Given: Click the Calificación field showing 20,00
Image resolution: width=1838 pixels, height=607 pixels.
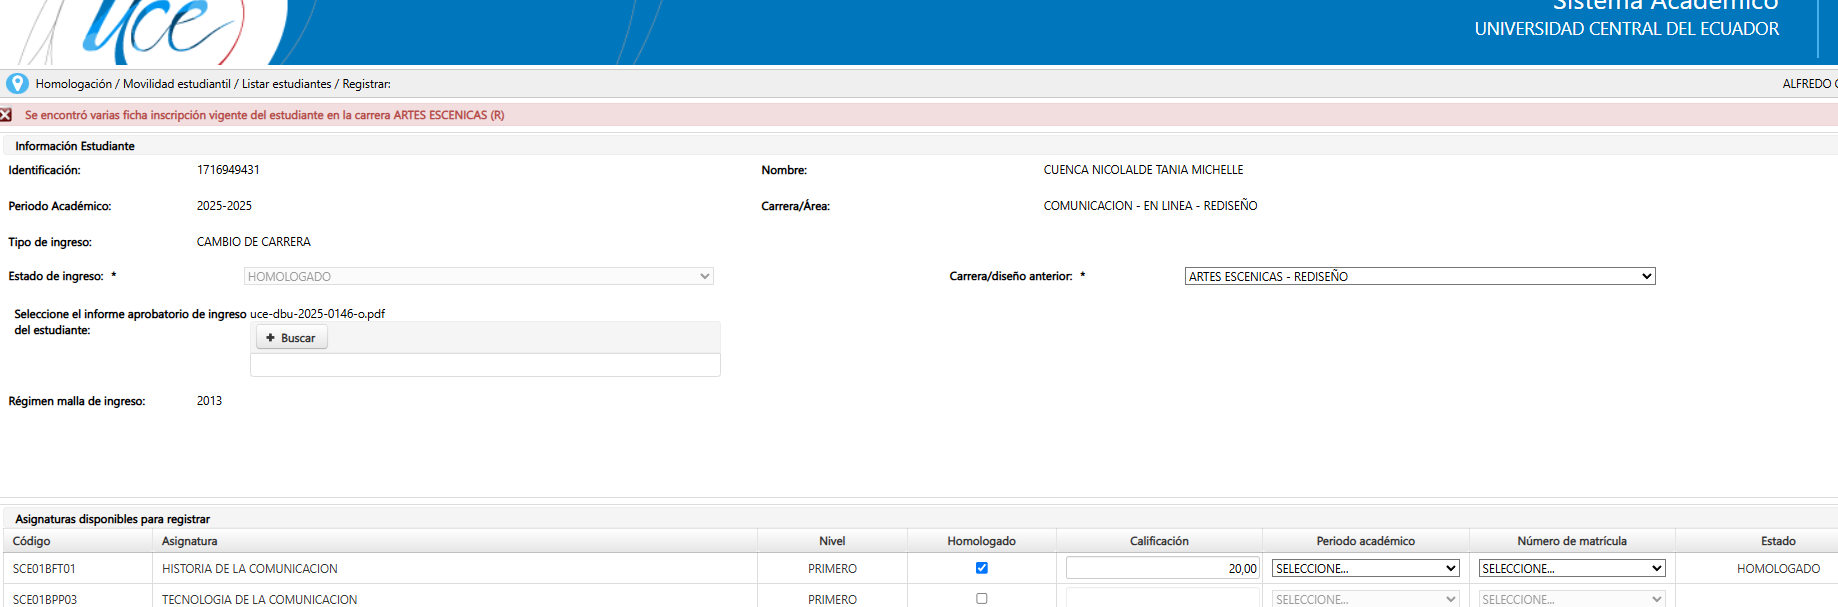Looking at the screenshot, I should (x=1163, y=568).
